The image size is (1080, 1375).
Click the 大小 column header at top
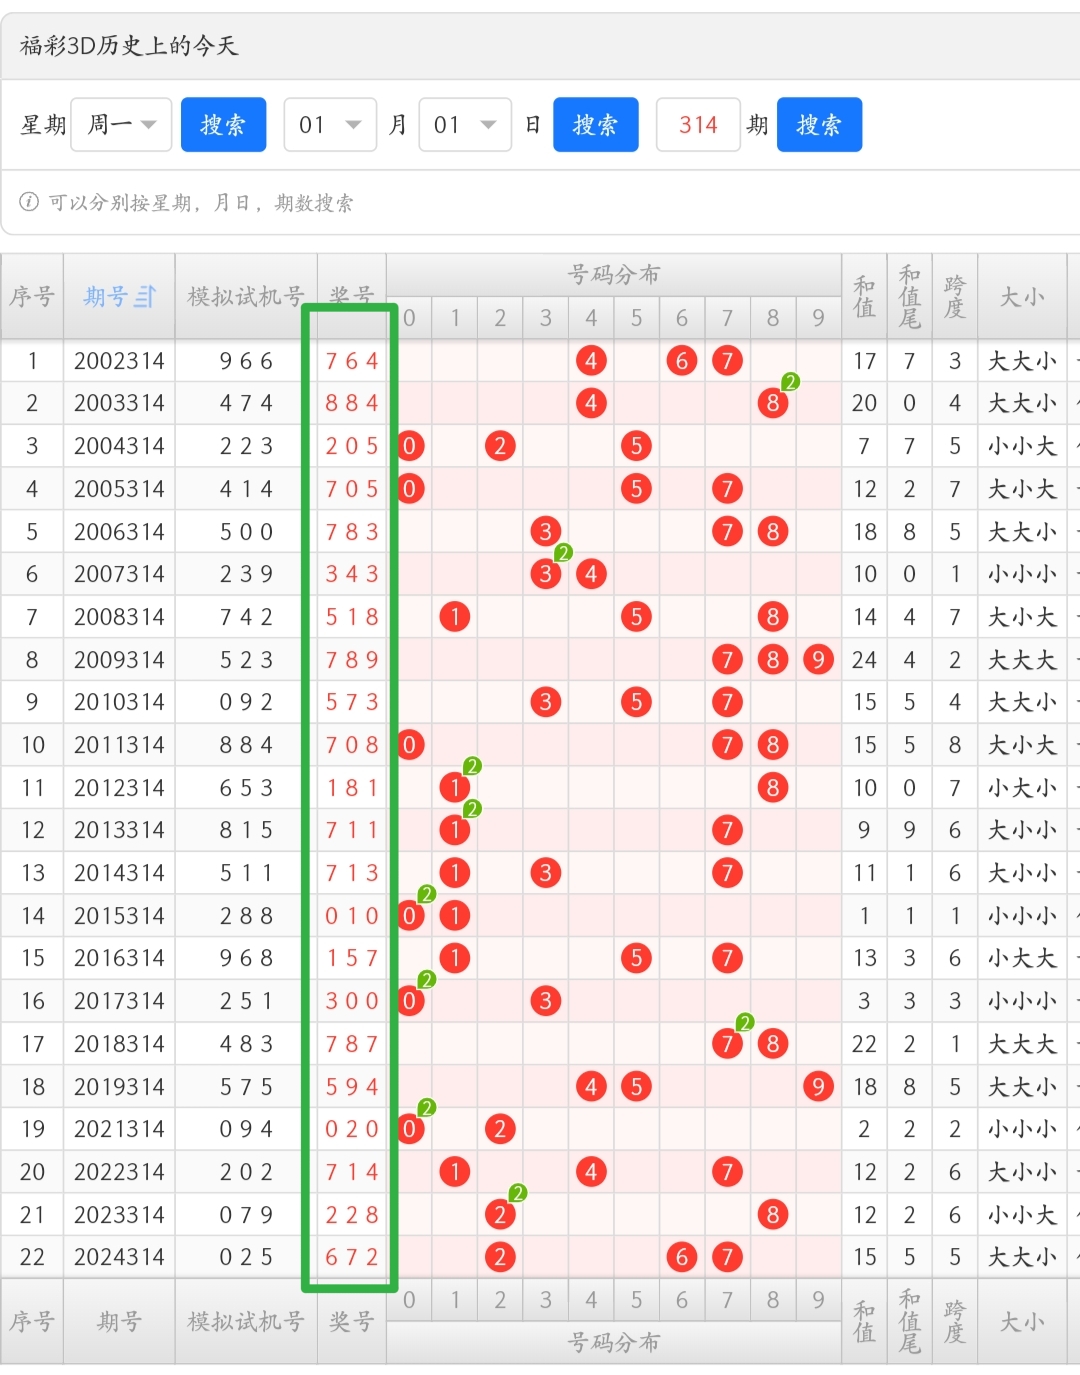[x=1022, y=297]
